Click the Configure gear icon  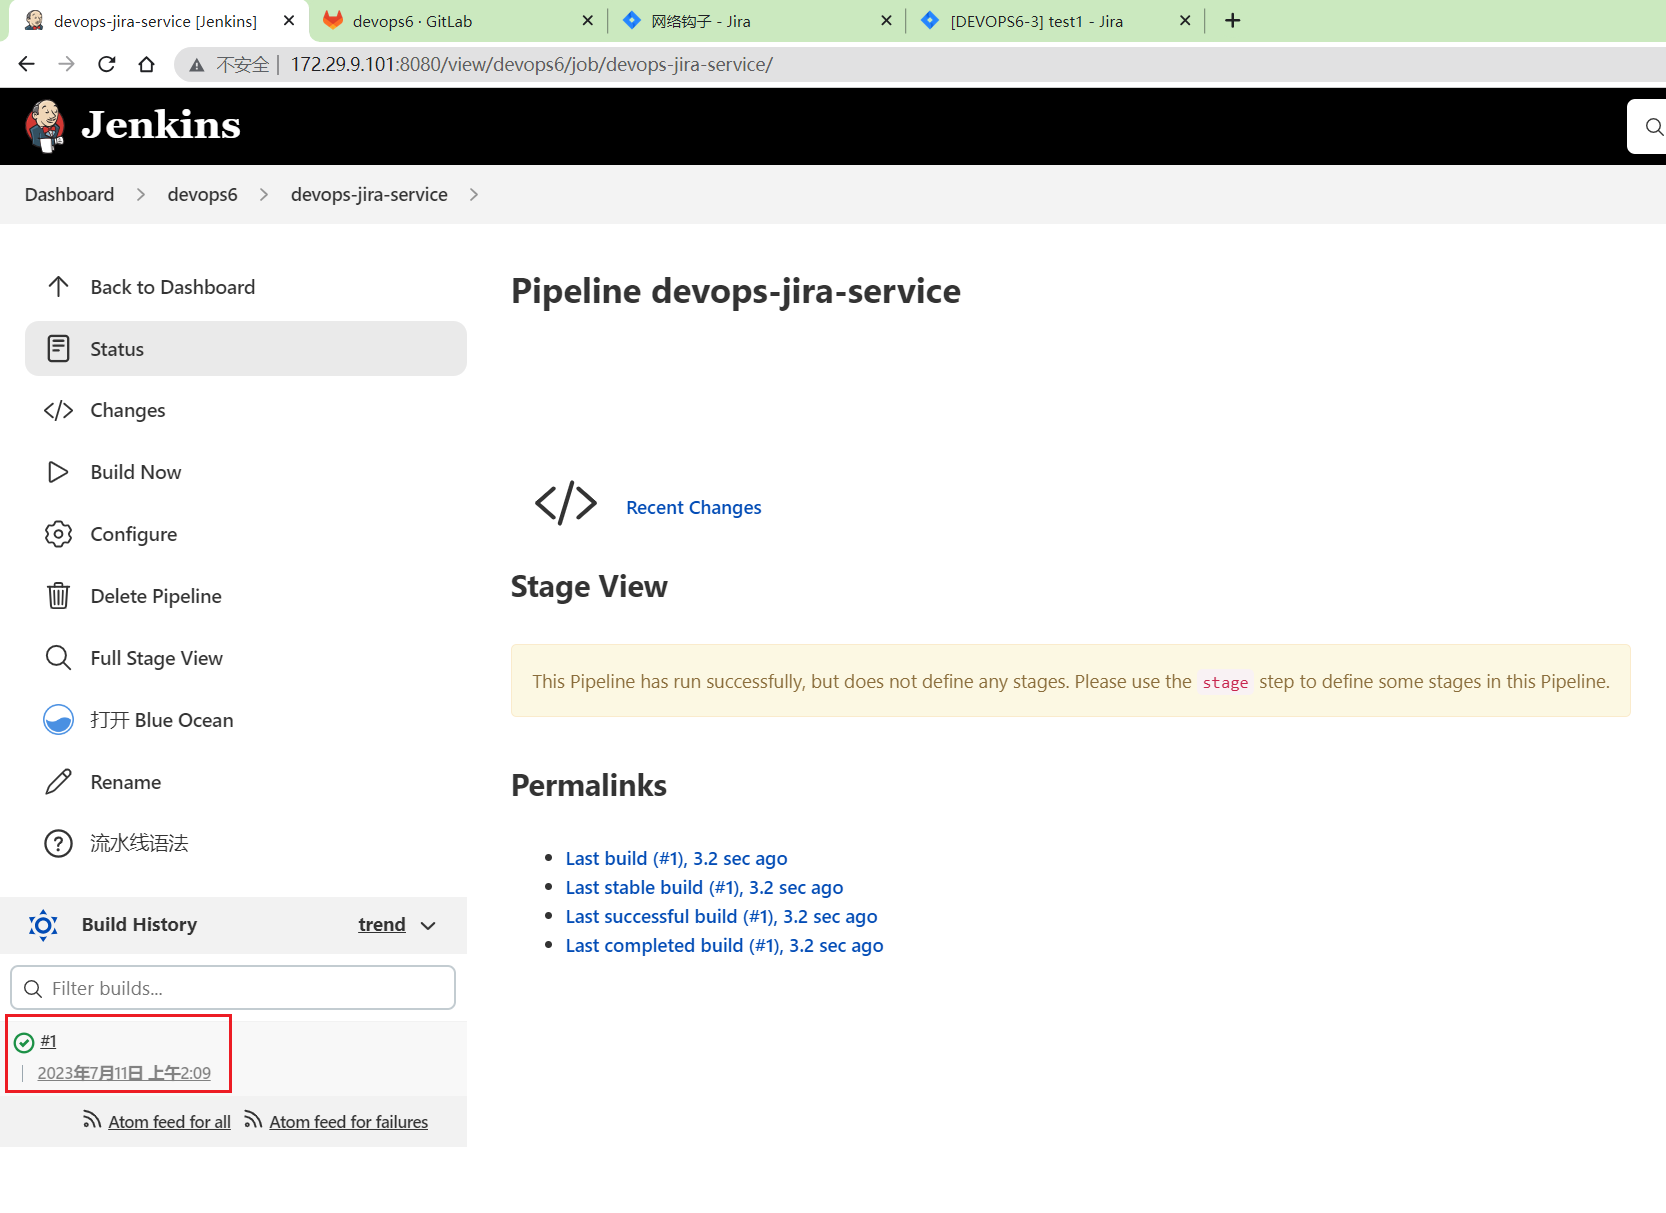(x=58, y=534)
